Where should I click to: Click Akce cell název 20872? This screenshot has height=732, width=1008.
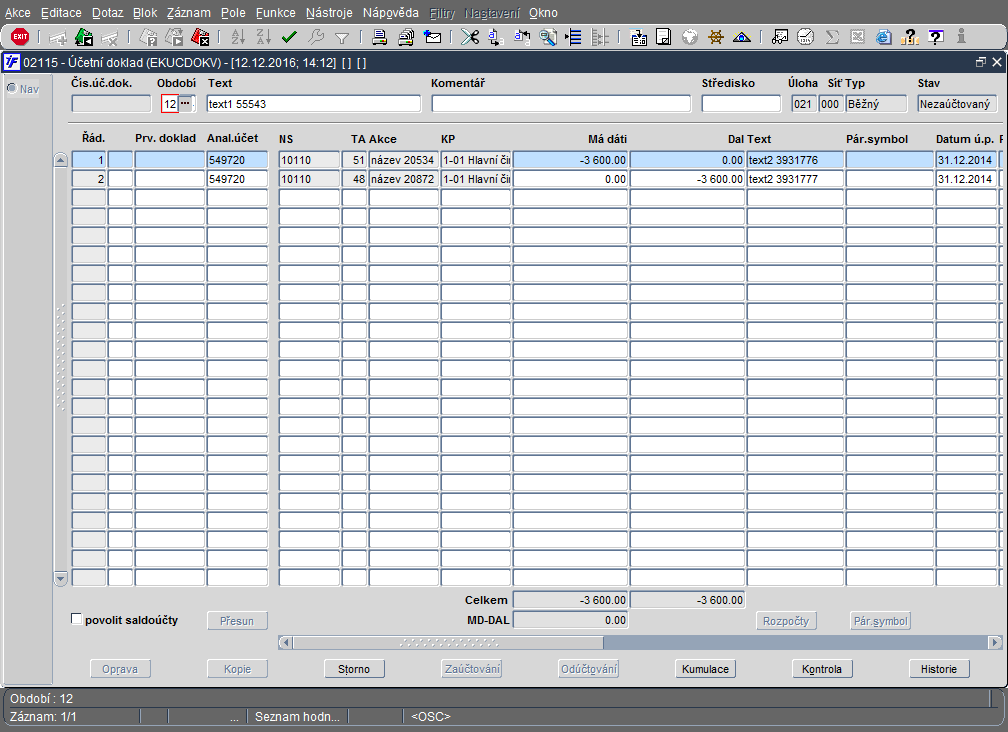(x=404, y=179)
